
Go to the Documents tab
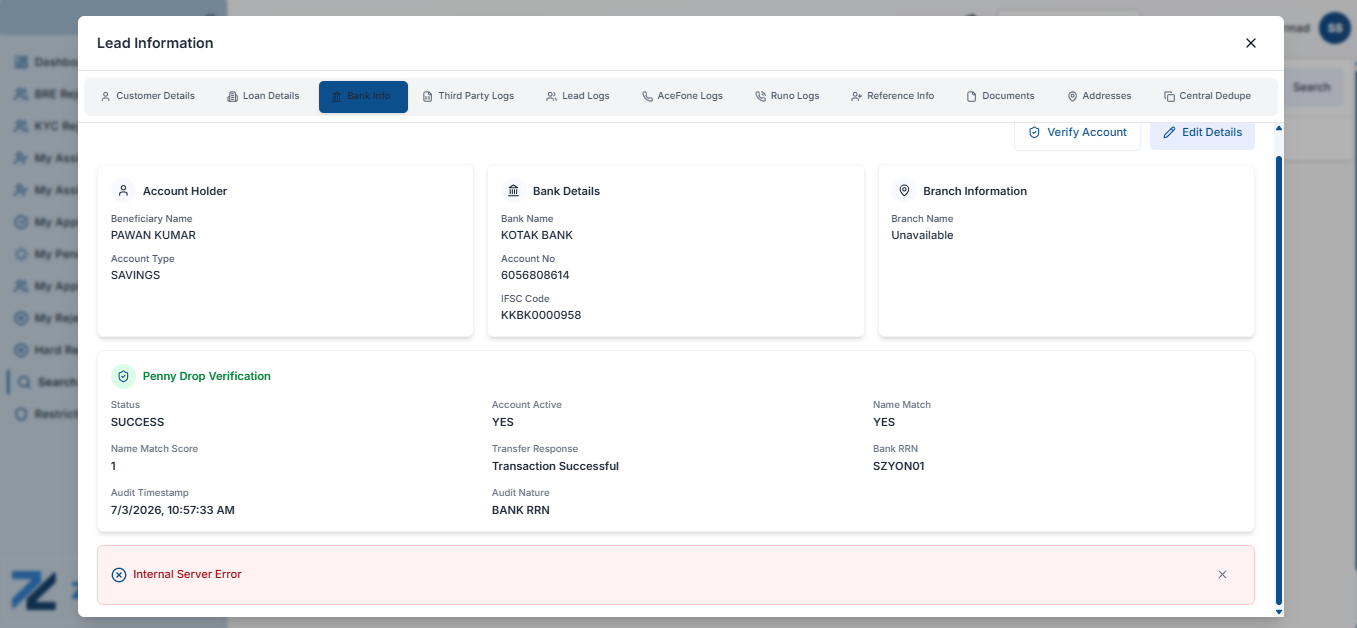click(x=1000, y=96)
